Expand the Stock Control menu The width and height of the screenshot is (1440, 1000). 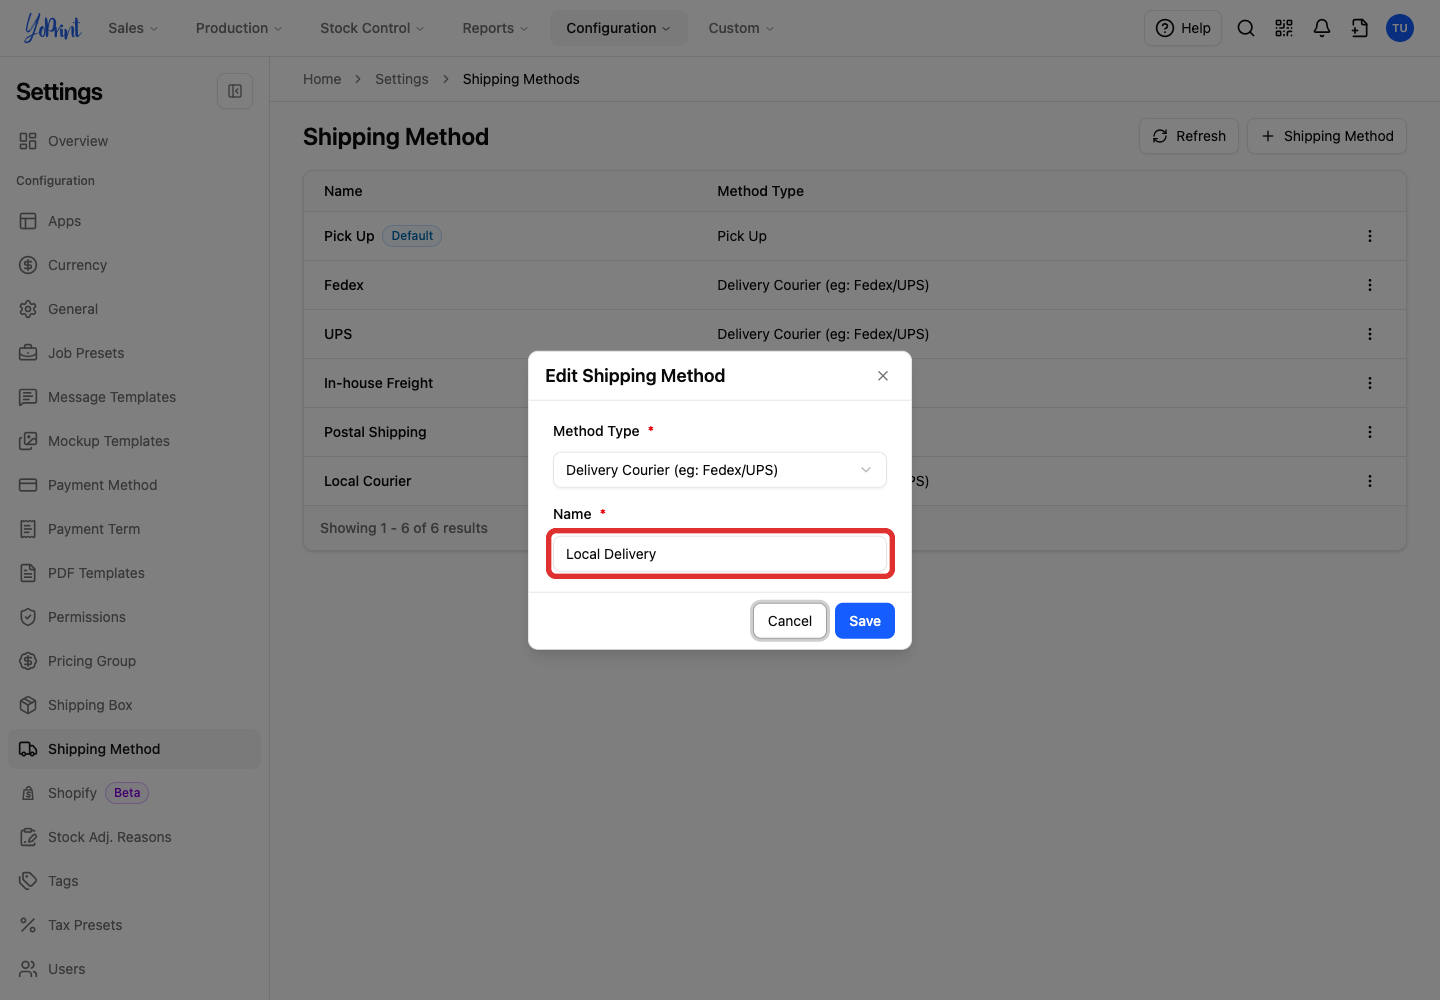(372, 28)
